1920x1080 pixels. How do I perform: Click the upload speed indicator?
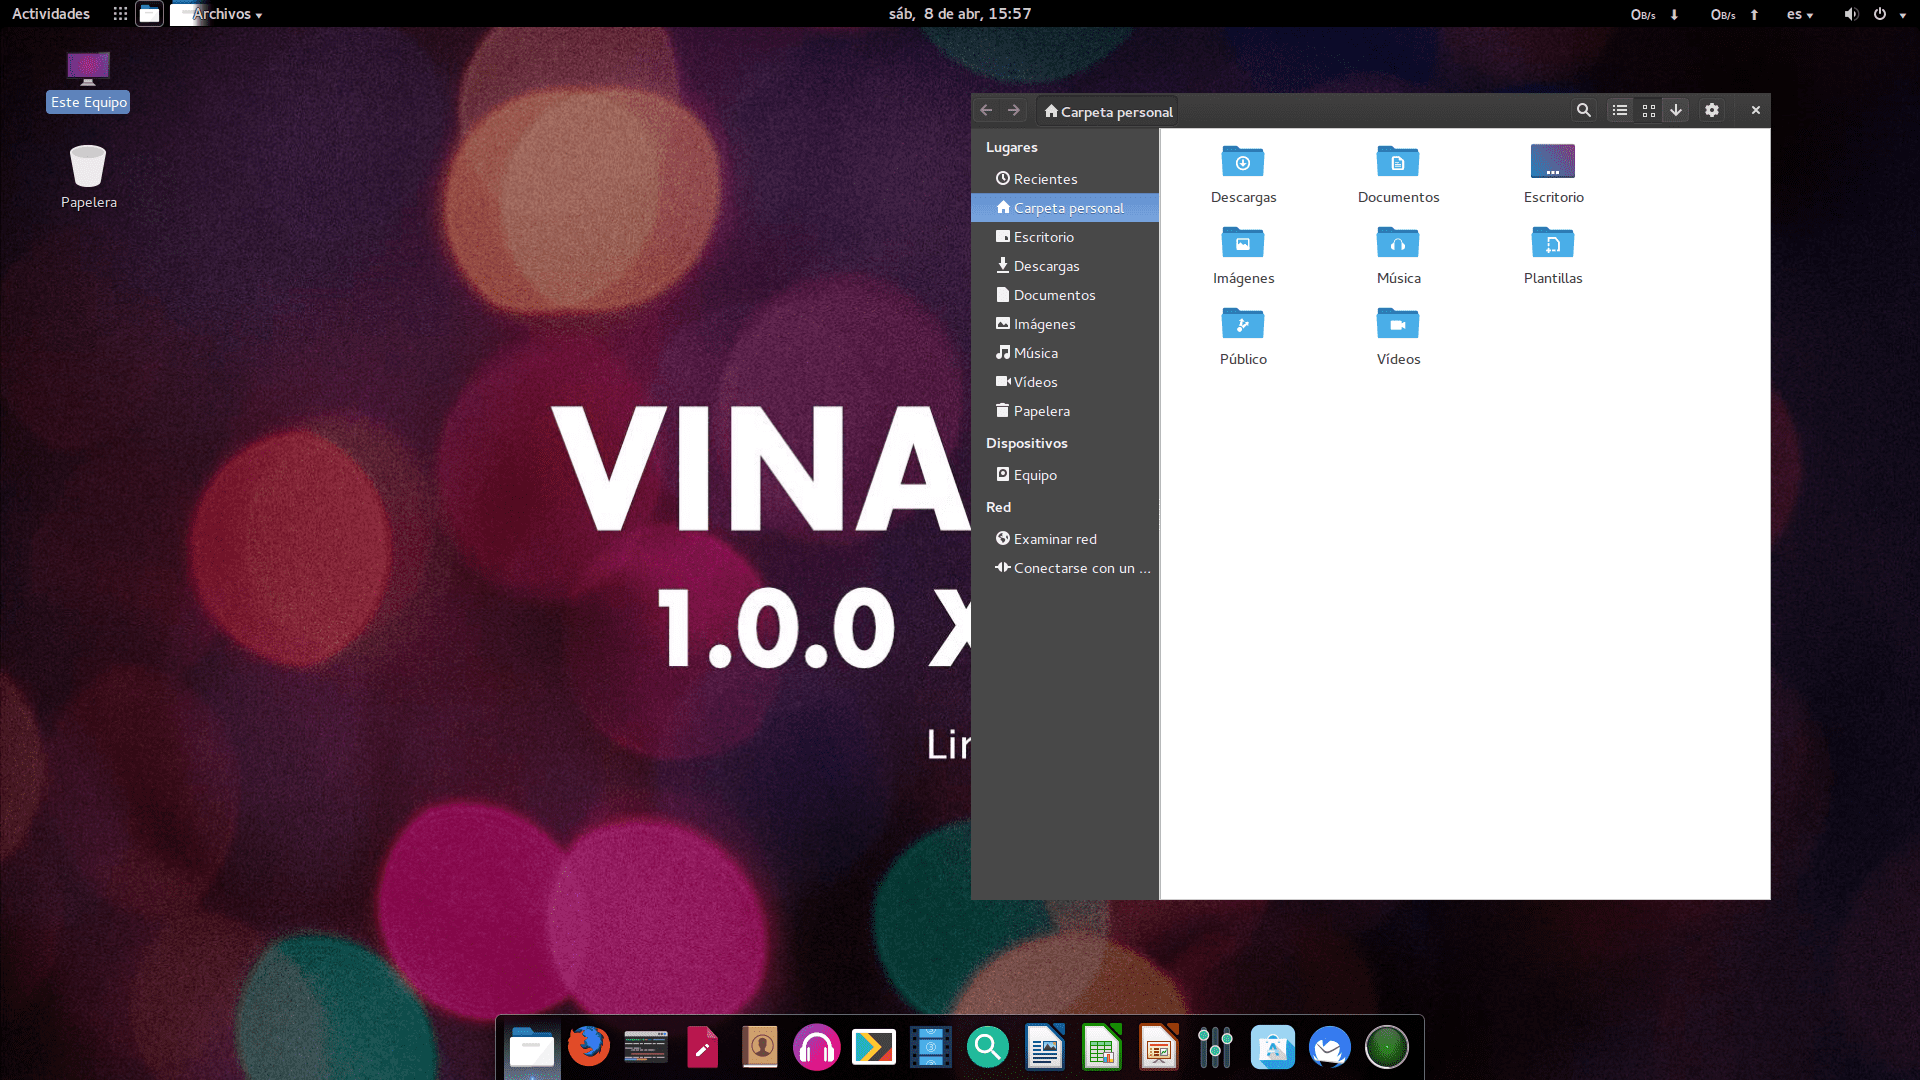pyautogui.click(x=1734, y=14)
